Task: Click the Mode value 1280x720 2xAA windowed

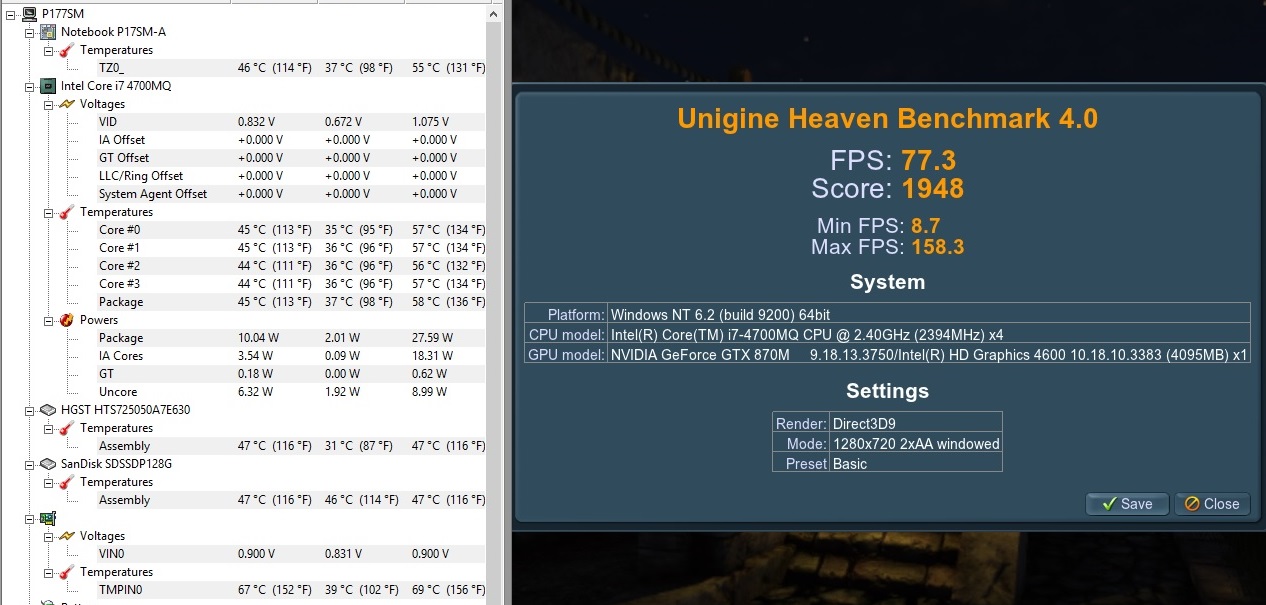Action: tap(916, 443)
